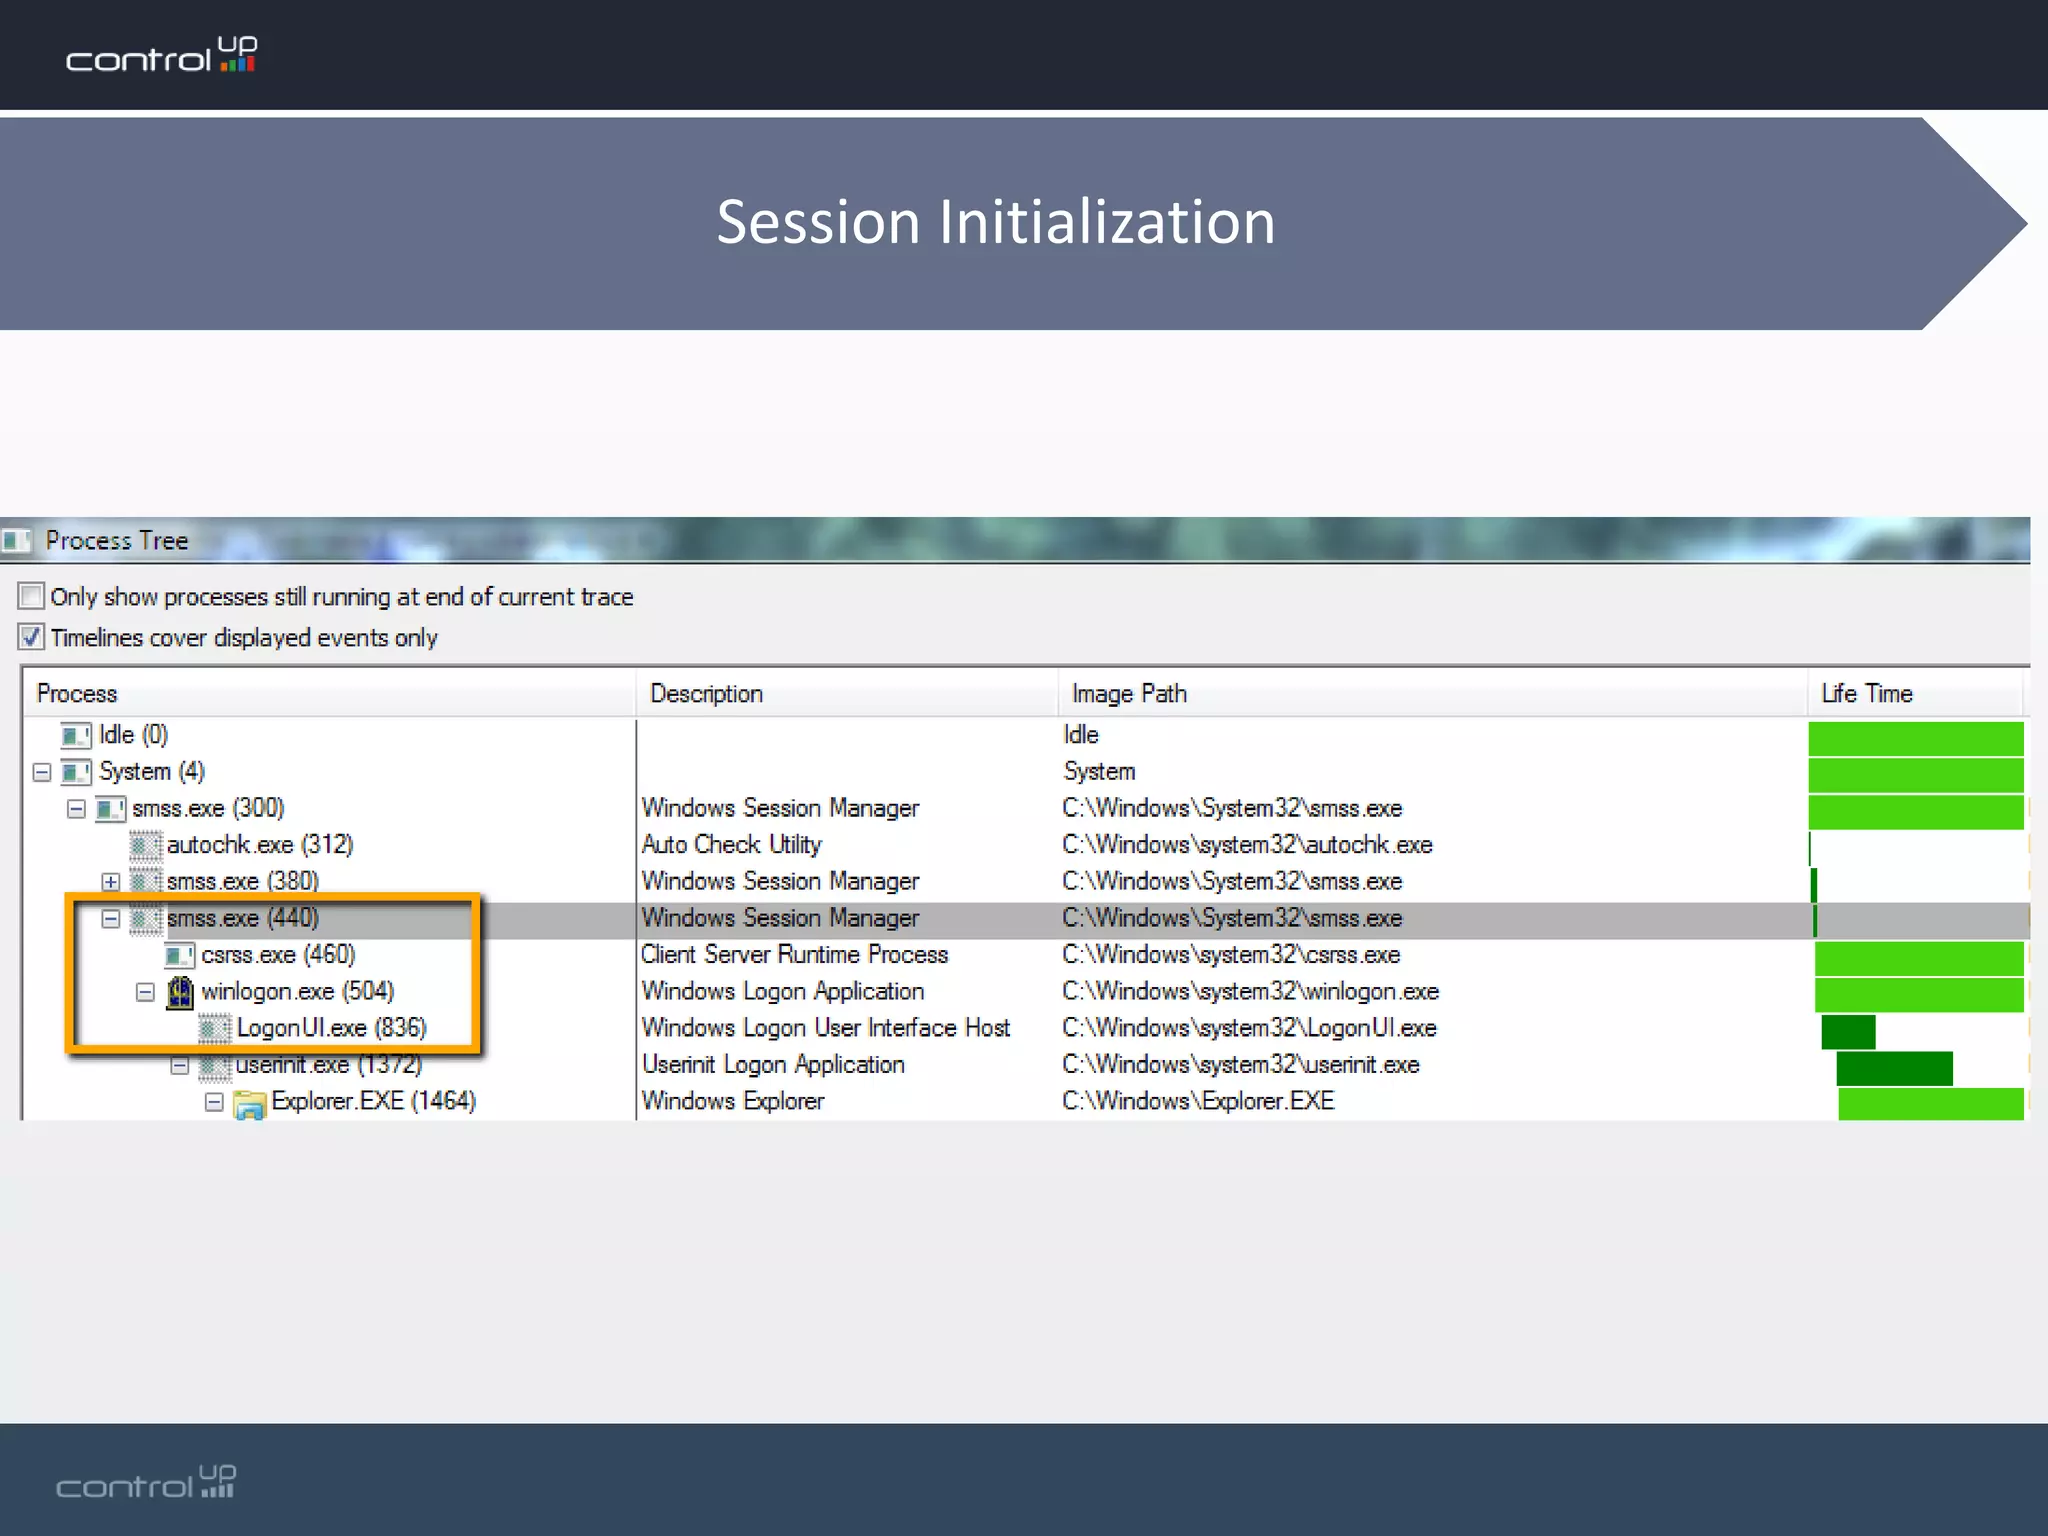
Task: Collapse the smss.exe (300) node
Action: [76, 809]
